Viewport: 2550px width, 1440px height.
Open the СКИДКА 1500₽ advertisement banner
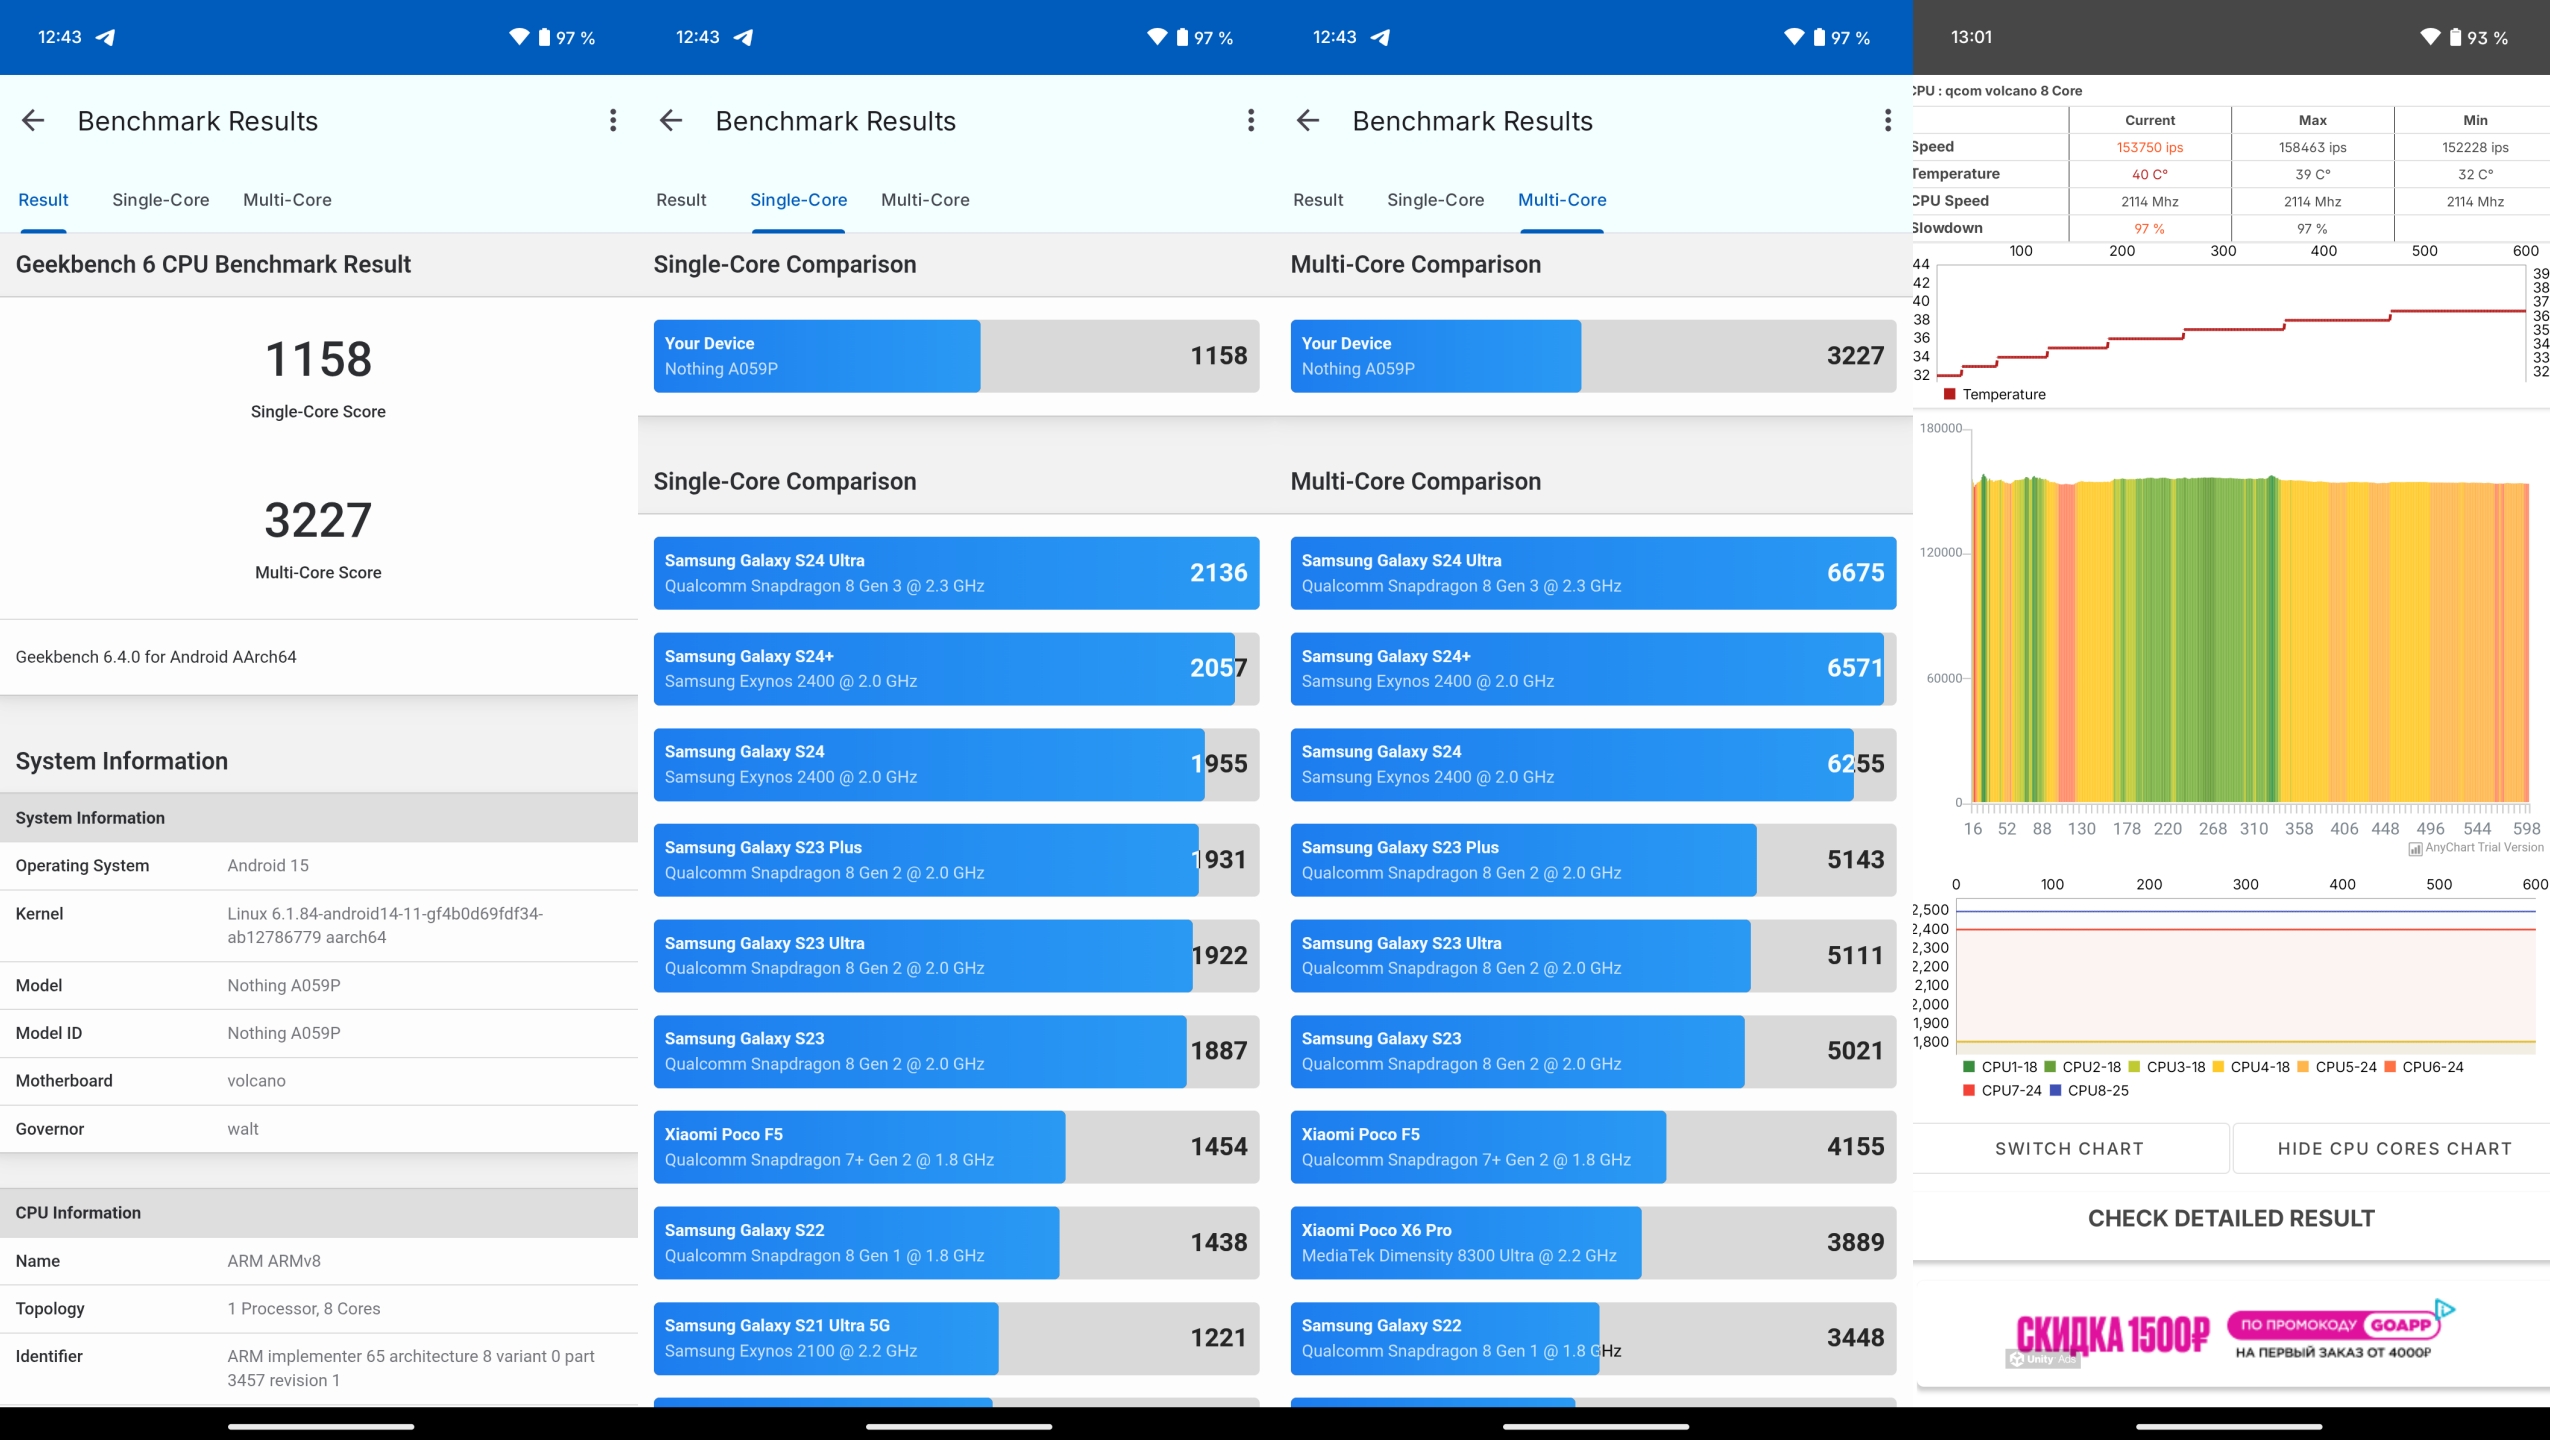(2231, 1335)
